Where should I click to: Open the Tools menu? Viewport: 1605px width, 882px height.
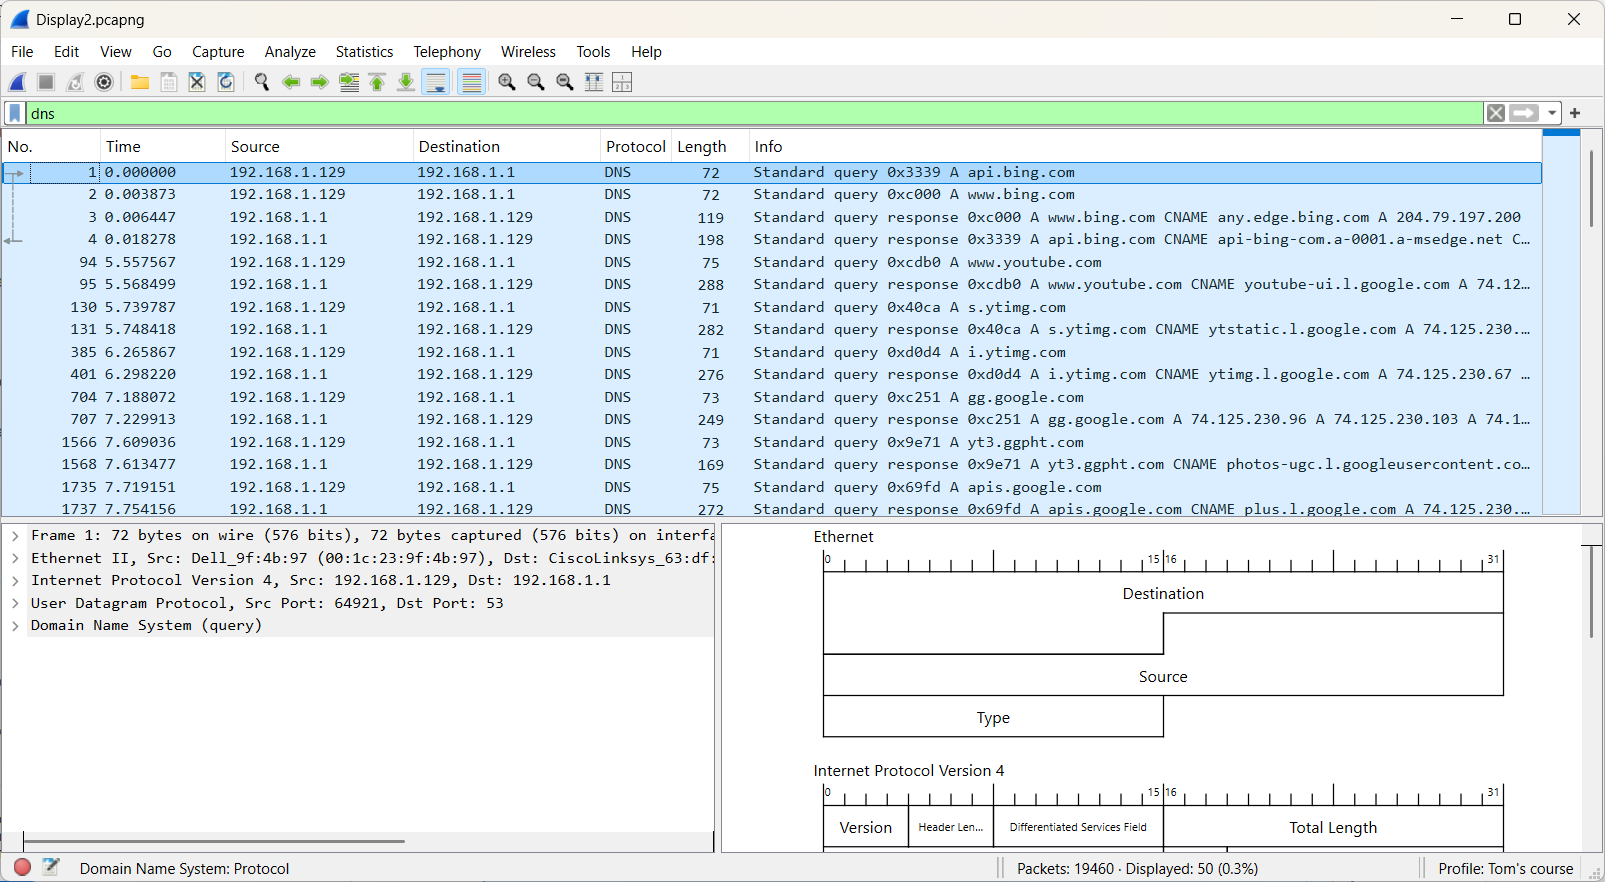tap(593, 52)
